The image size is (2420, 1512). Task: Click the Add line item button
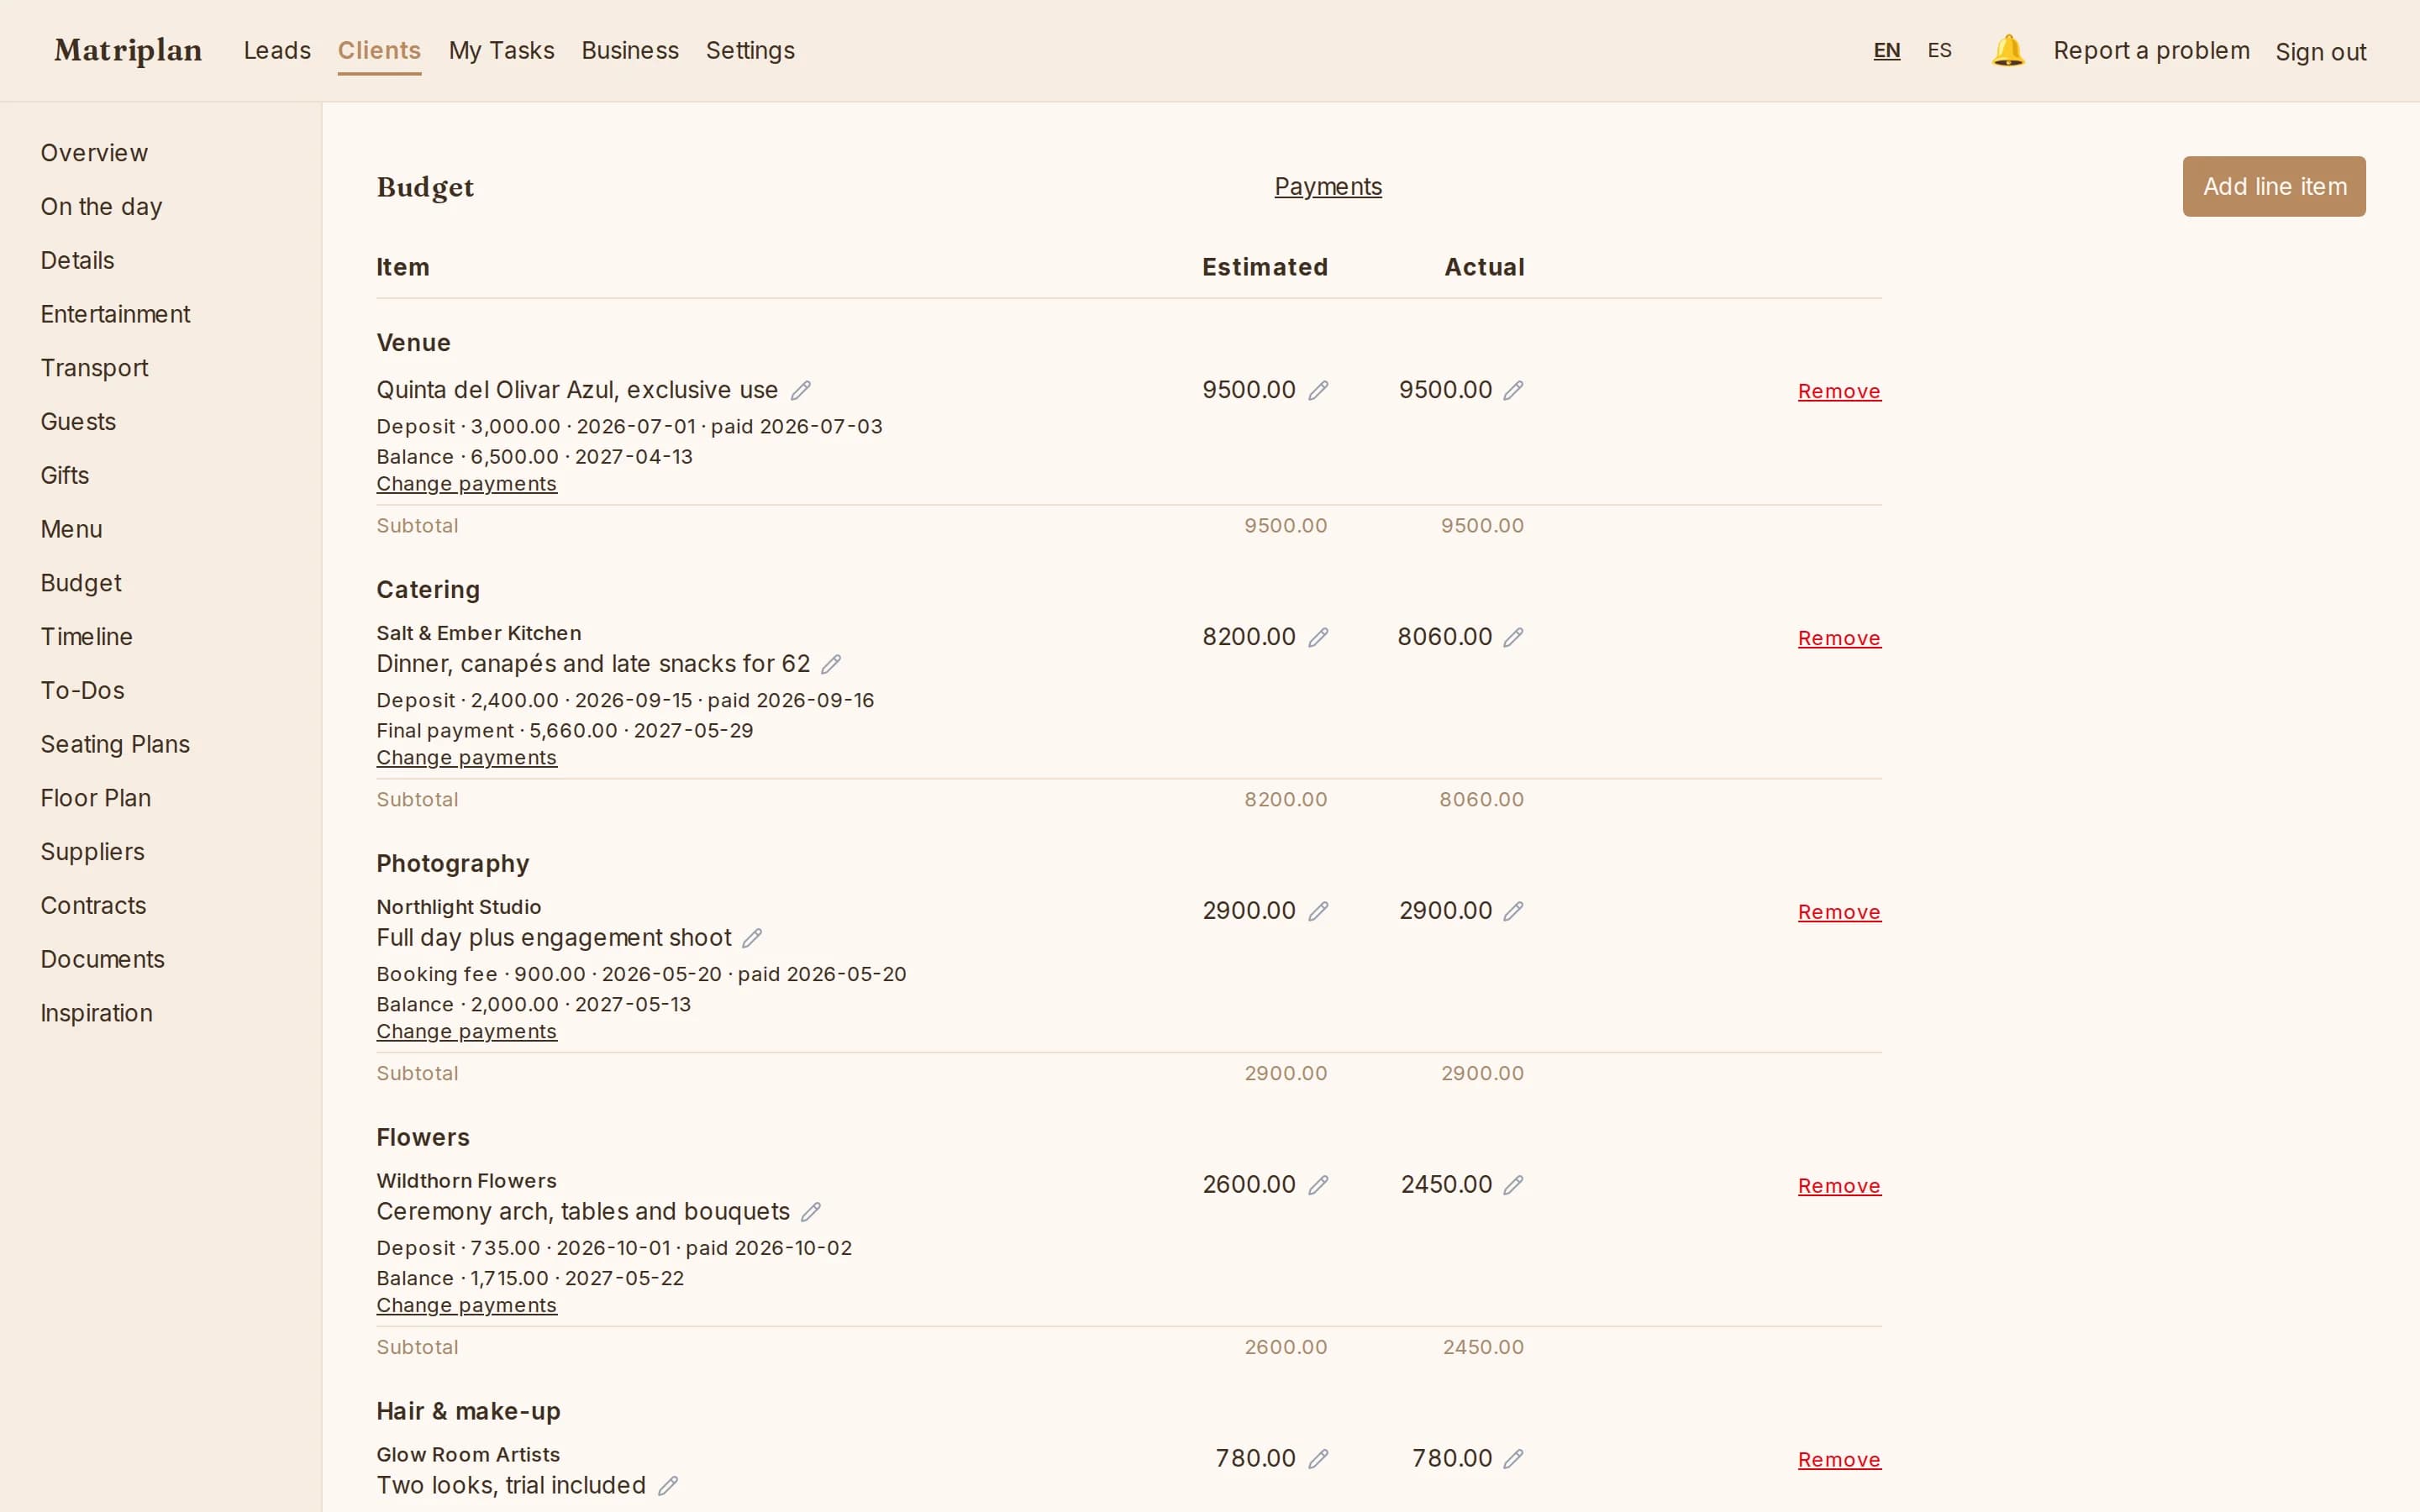pyautogui.click(x=2273, y=186)
